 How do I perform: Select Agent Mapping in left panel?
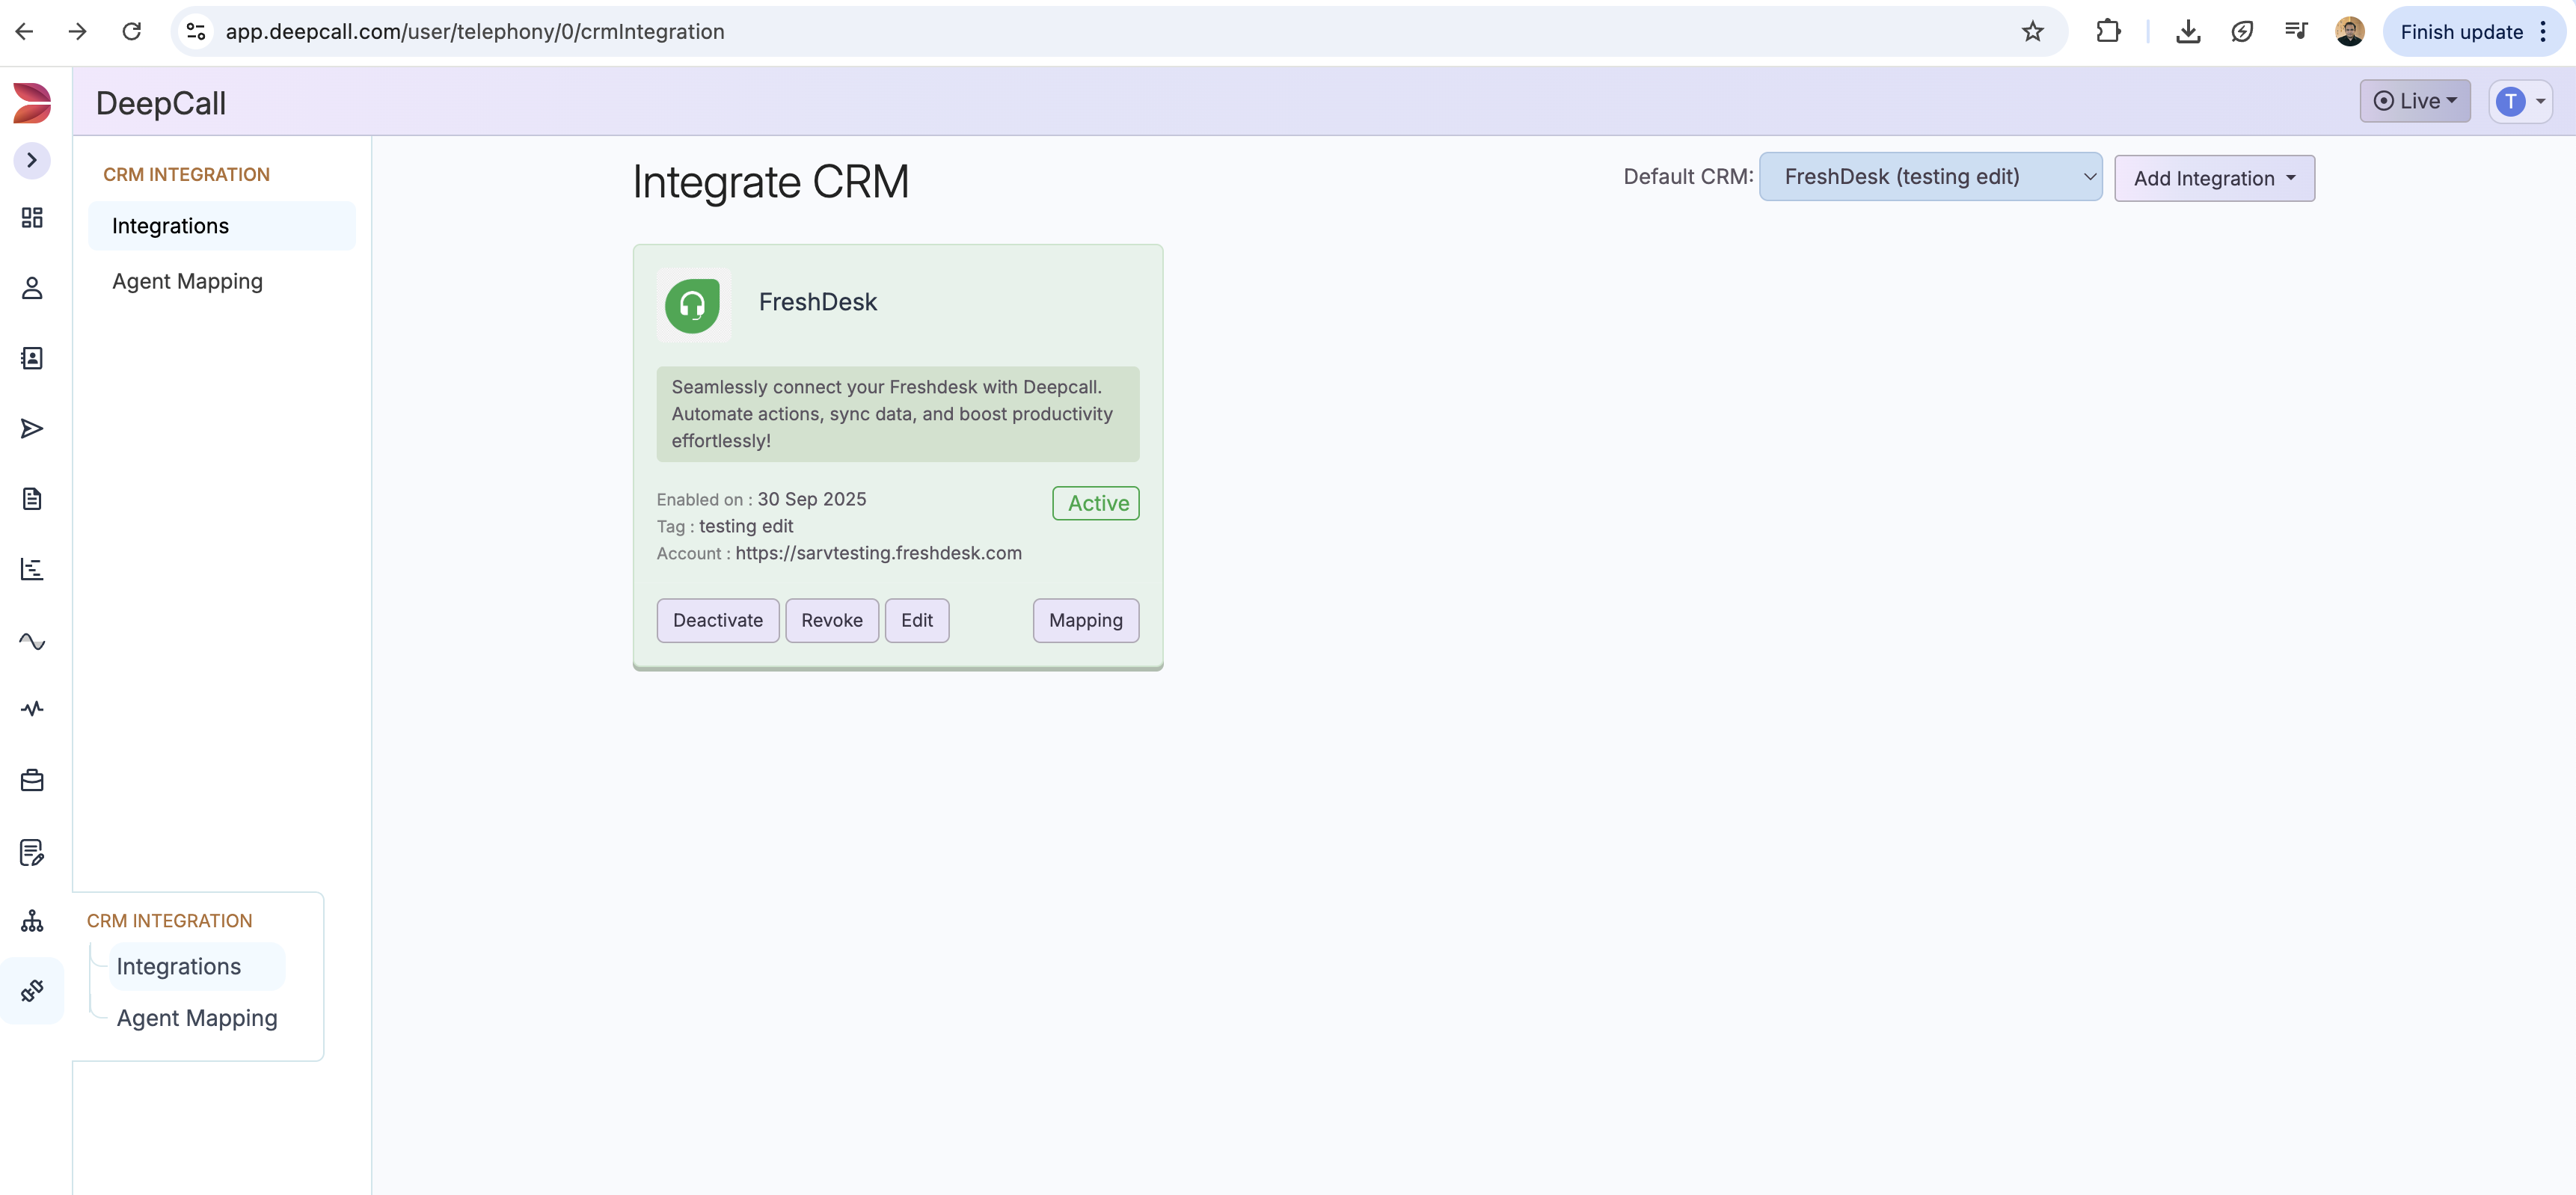click(187, 282)
